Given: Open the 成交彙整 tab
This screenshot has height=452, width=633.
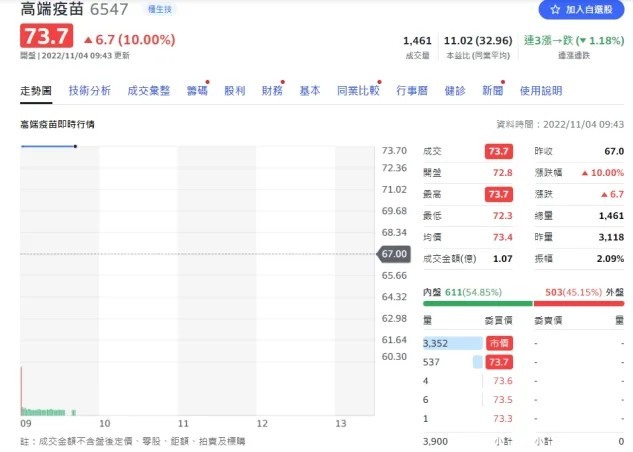Looking at the screenshot, I should [x=149, y=91].
